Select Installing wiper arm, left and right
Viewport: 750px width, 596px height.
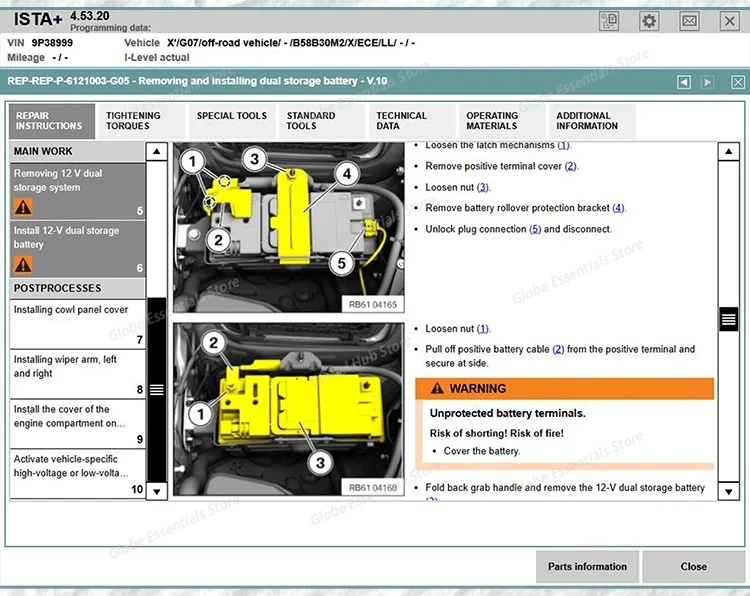click(77, 374)
